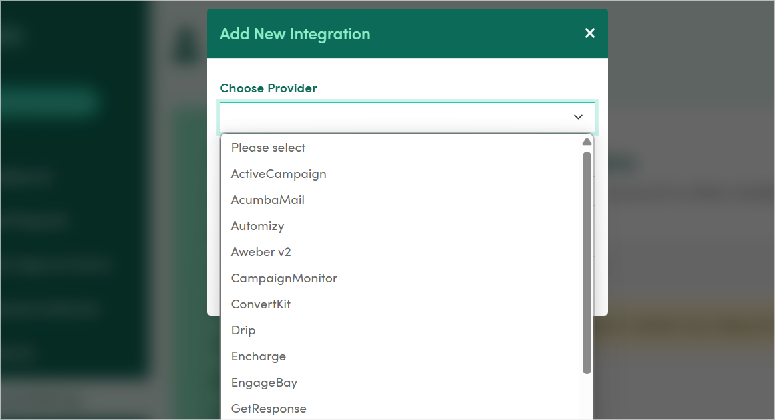Click the provider list scrollbar thumb
This screenshot has height=420, width=775.
pyautogui.click(x=587, y=263)
